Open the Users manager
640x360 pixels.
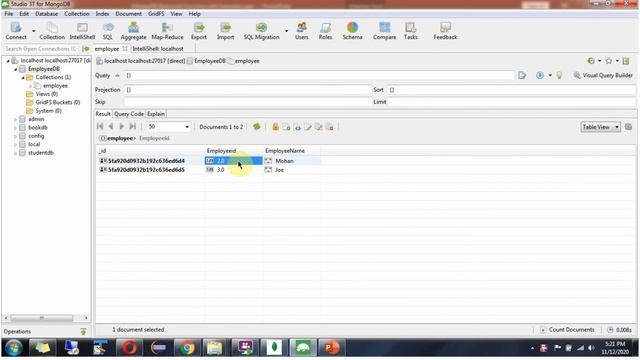tap(302, 31)
